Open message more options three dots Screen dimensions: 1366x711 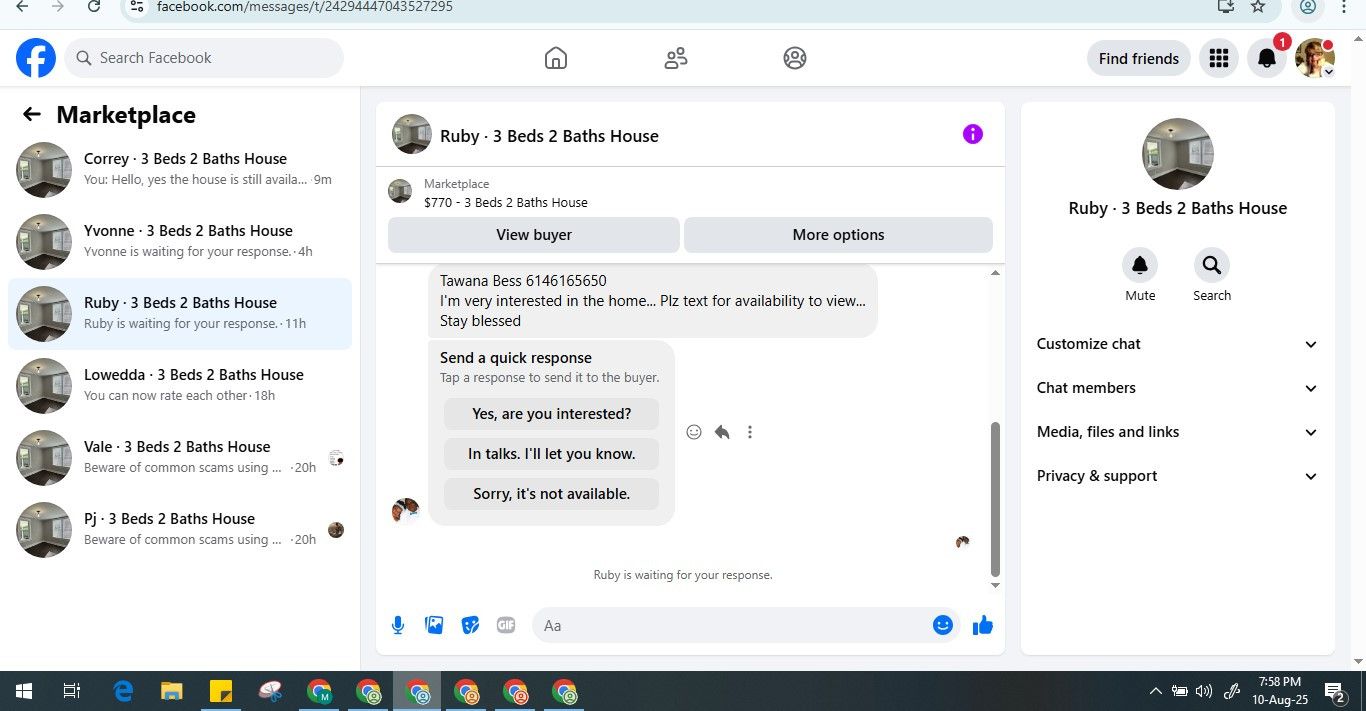click(750, 432)
